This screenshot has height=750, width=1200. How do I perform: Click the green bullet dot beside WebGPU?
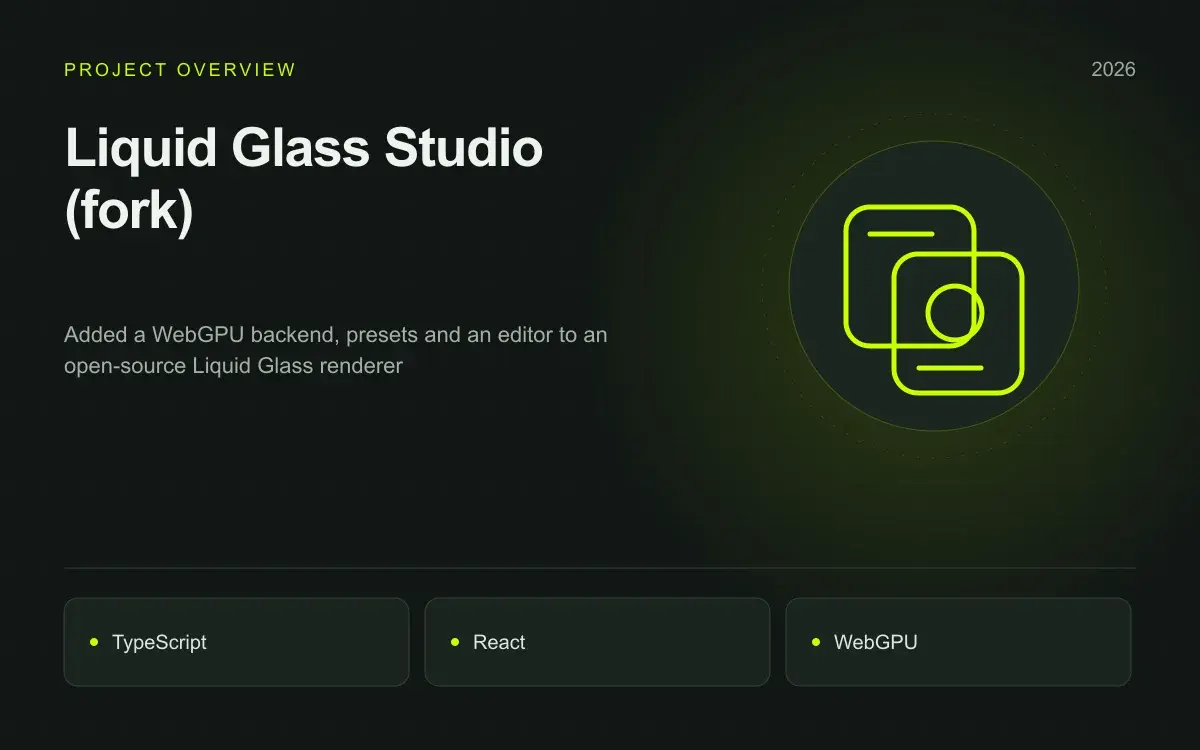pos(816,642)
